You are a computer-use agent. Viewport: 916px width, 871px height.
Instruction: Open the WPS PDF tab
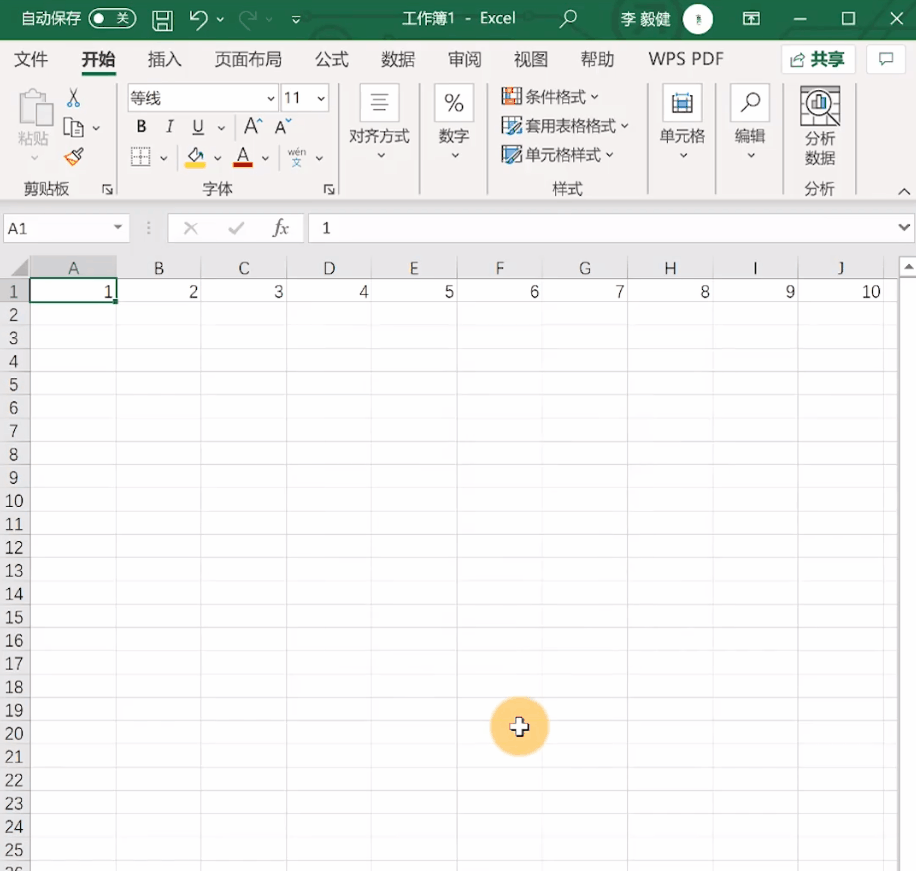(686, 59)
